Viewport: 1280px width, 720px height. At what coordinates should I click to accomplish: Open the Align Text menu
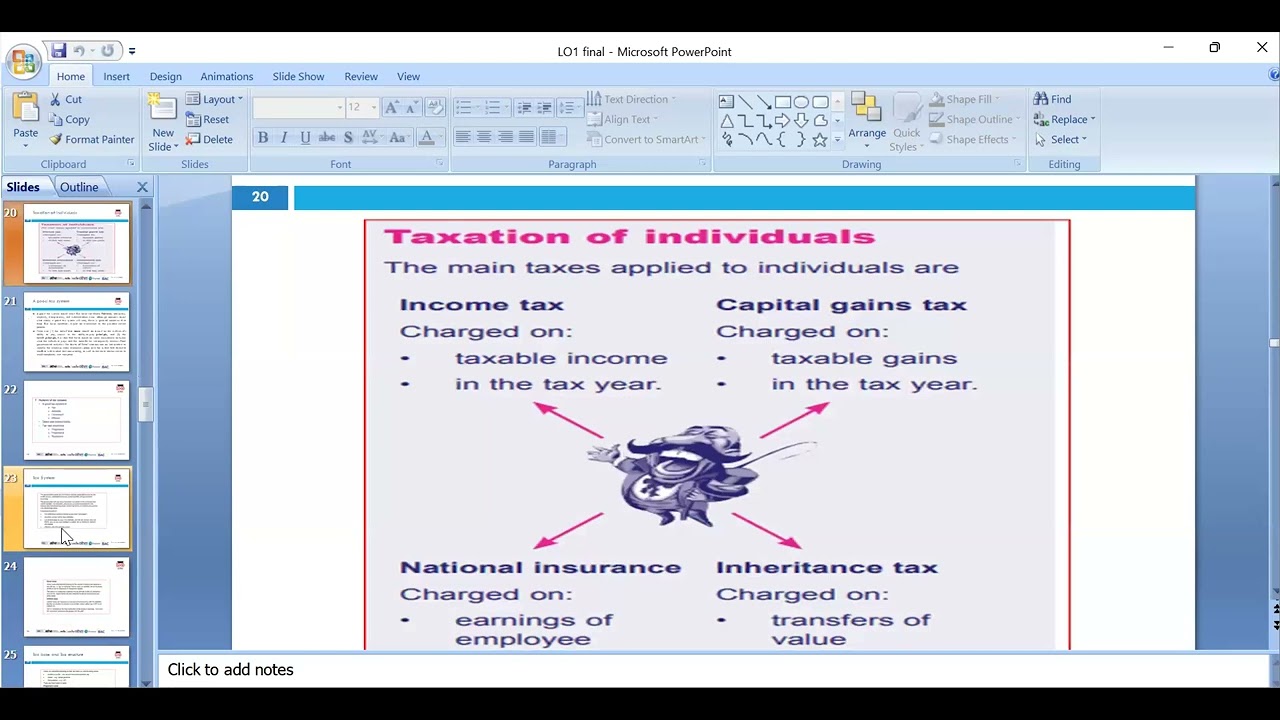coord(623,119)
